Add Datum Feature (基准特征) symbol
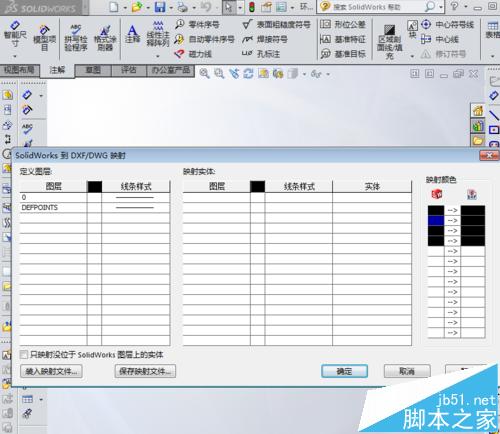 (x=343, y=39)
